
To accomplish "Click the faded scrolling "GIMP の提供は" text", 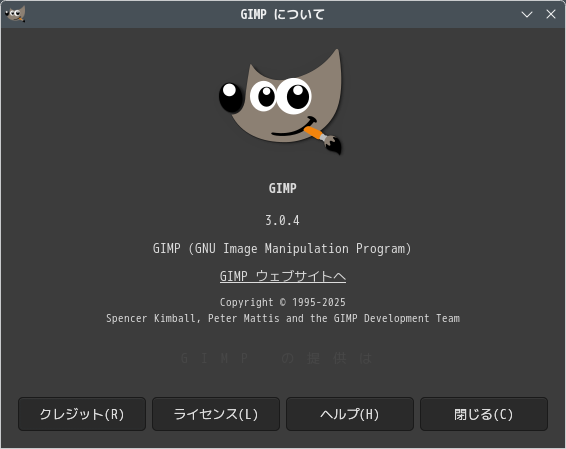I will [x=276, y=358].
